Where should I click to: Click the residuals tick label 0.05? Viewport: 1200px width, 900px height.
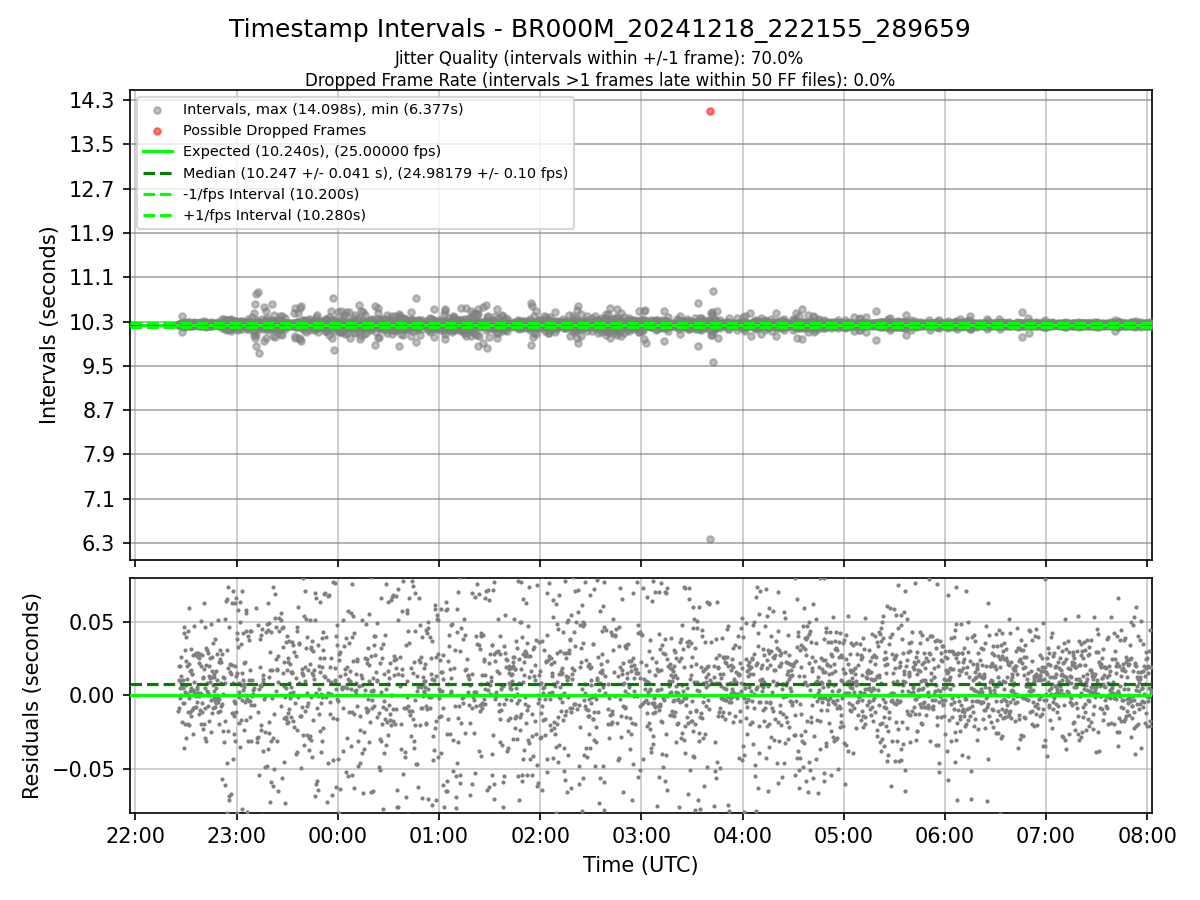point(94,622)
